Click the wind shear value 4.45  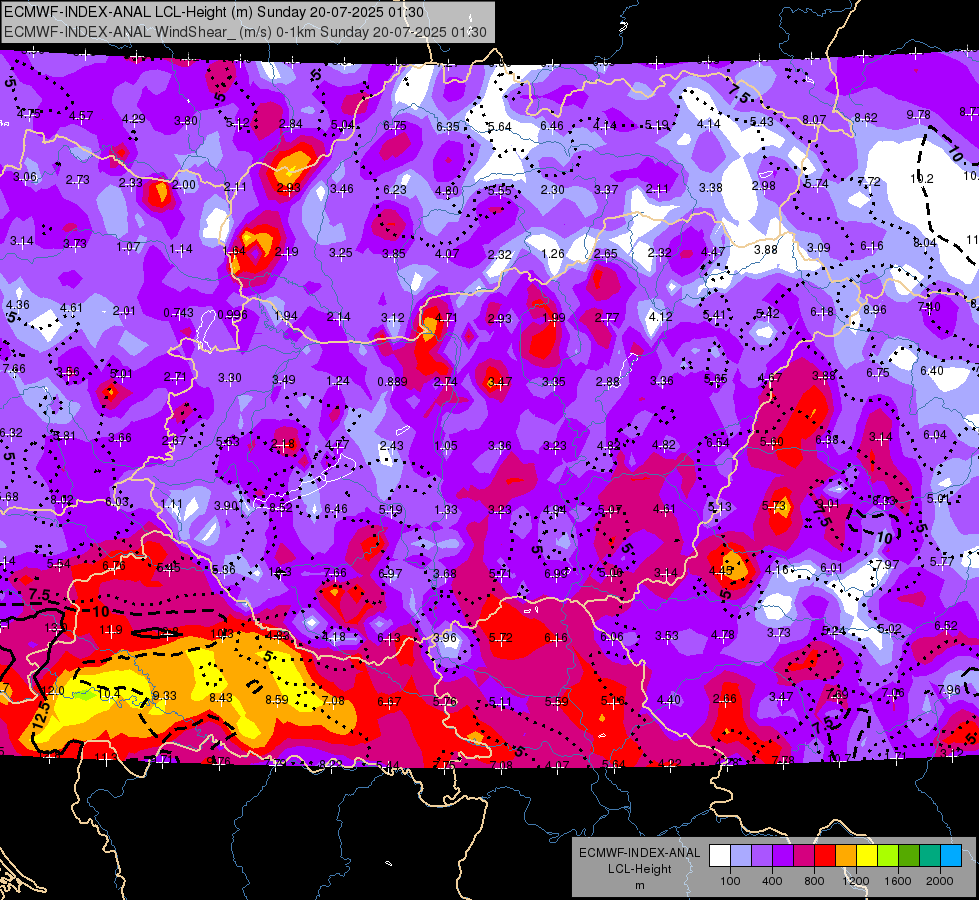pos(721,570)
